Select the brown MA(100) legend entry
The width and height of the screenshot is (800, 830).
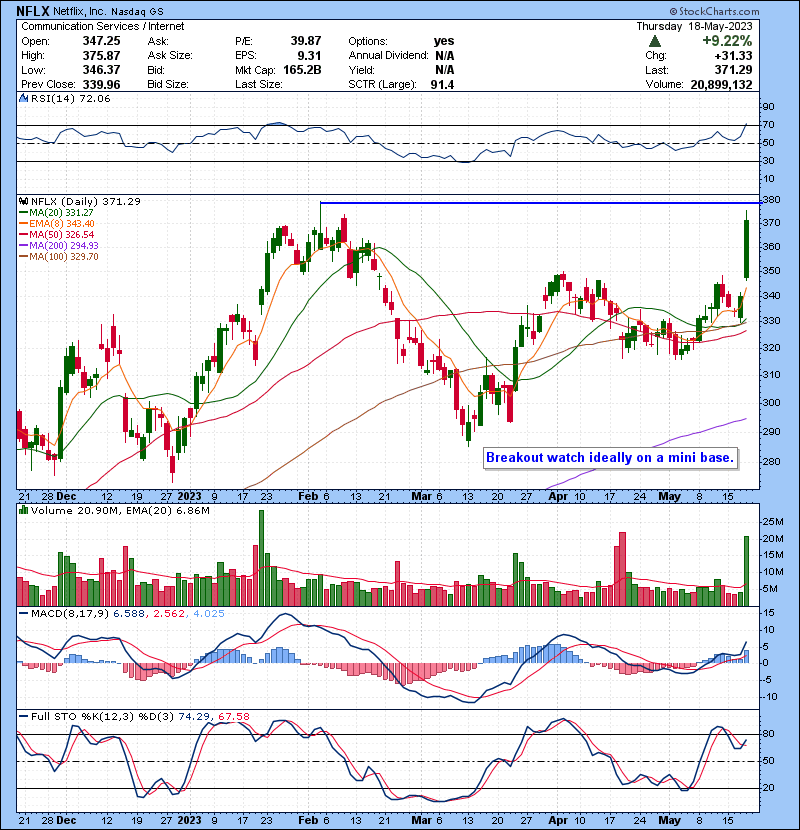click(60, 257)
